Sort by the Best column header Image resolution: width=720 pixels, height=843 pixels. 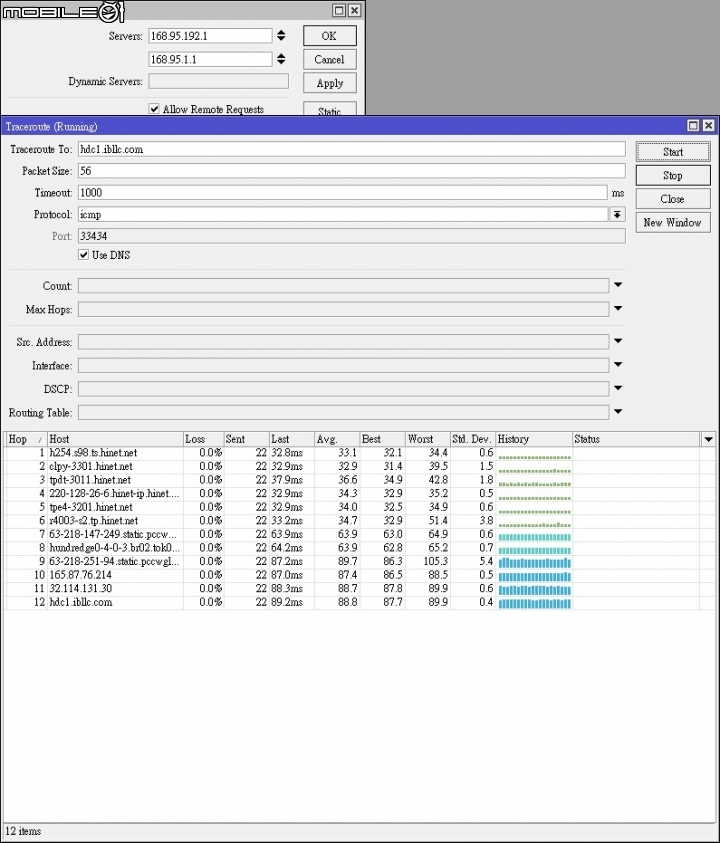382,439
